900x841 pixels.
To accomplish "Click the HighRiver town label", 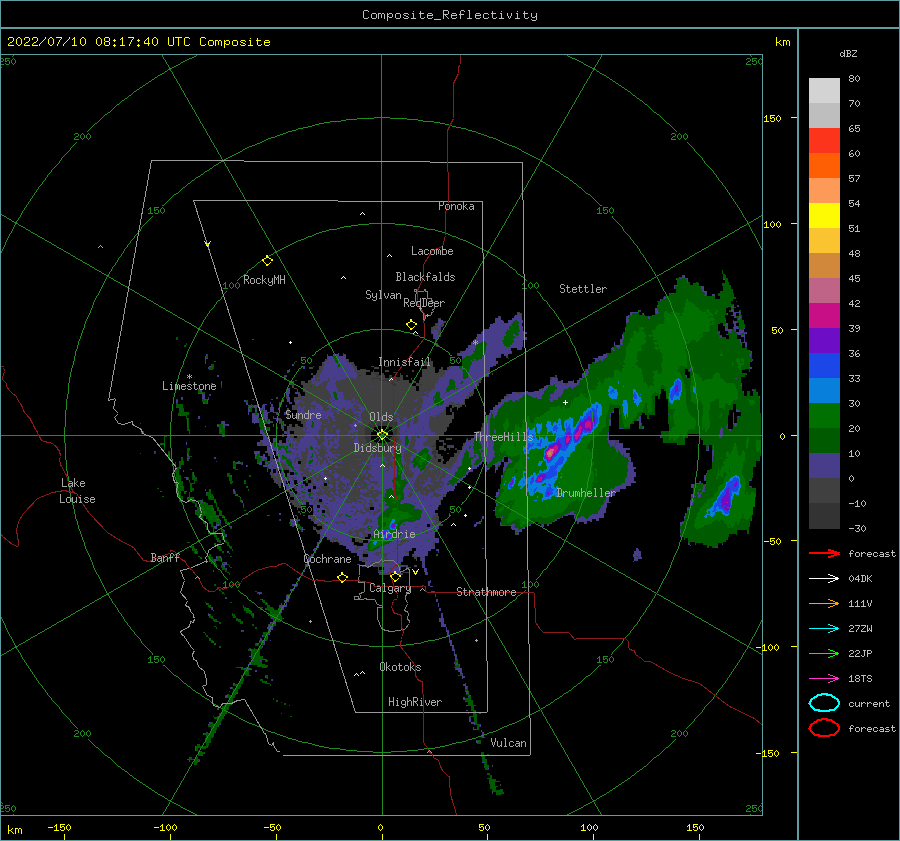I will [x=415, y=702].
